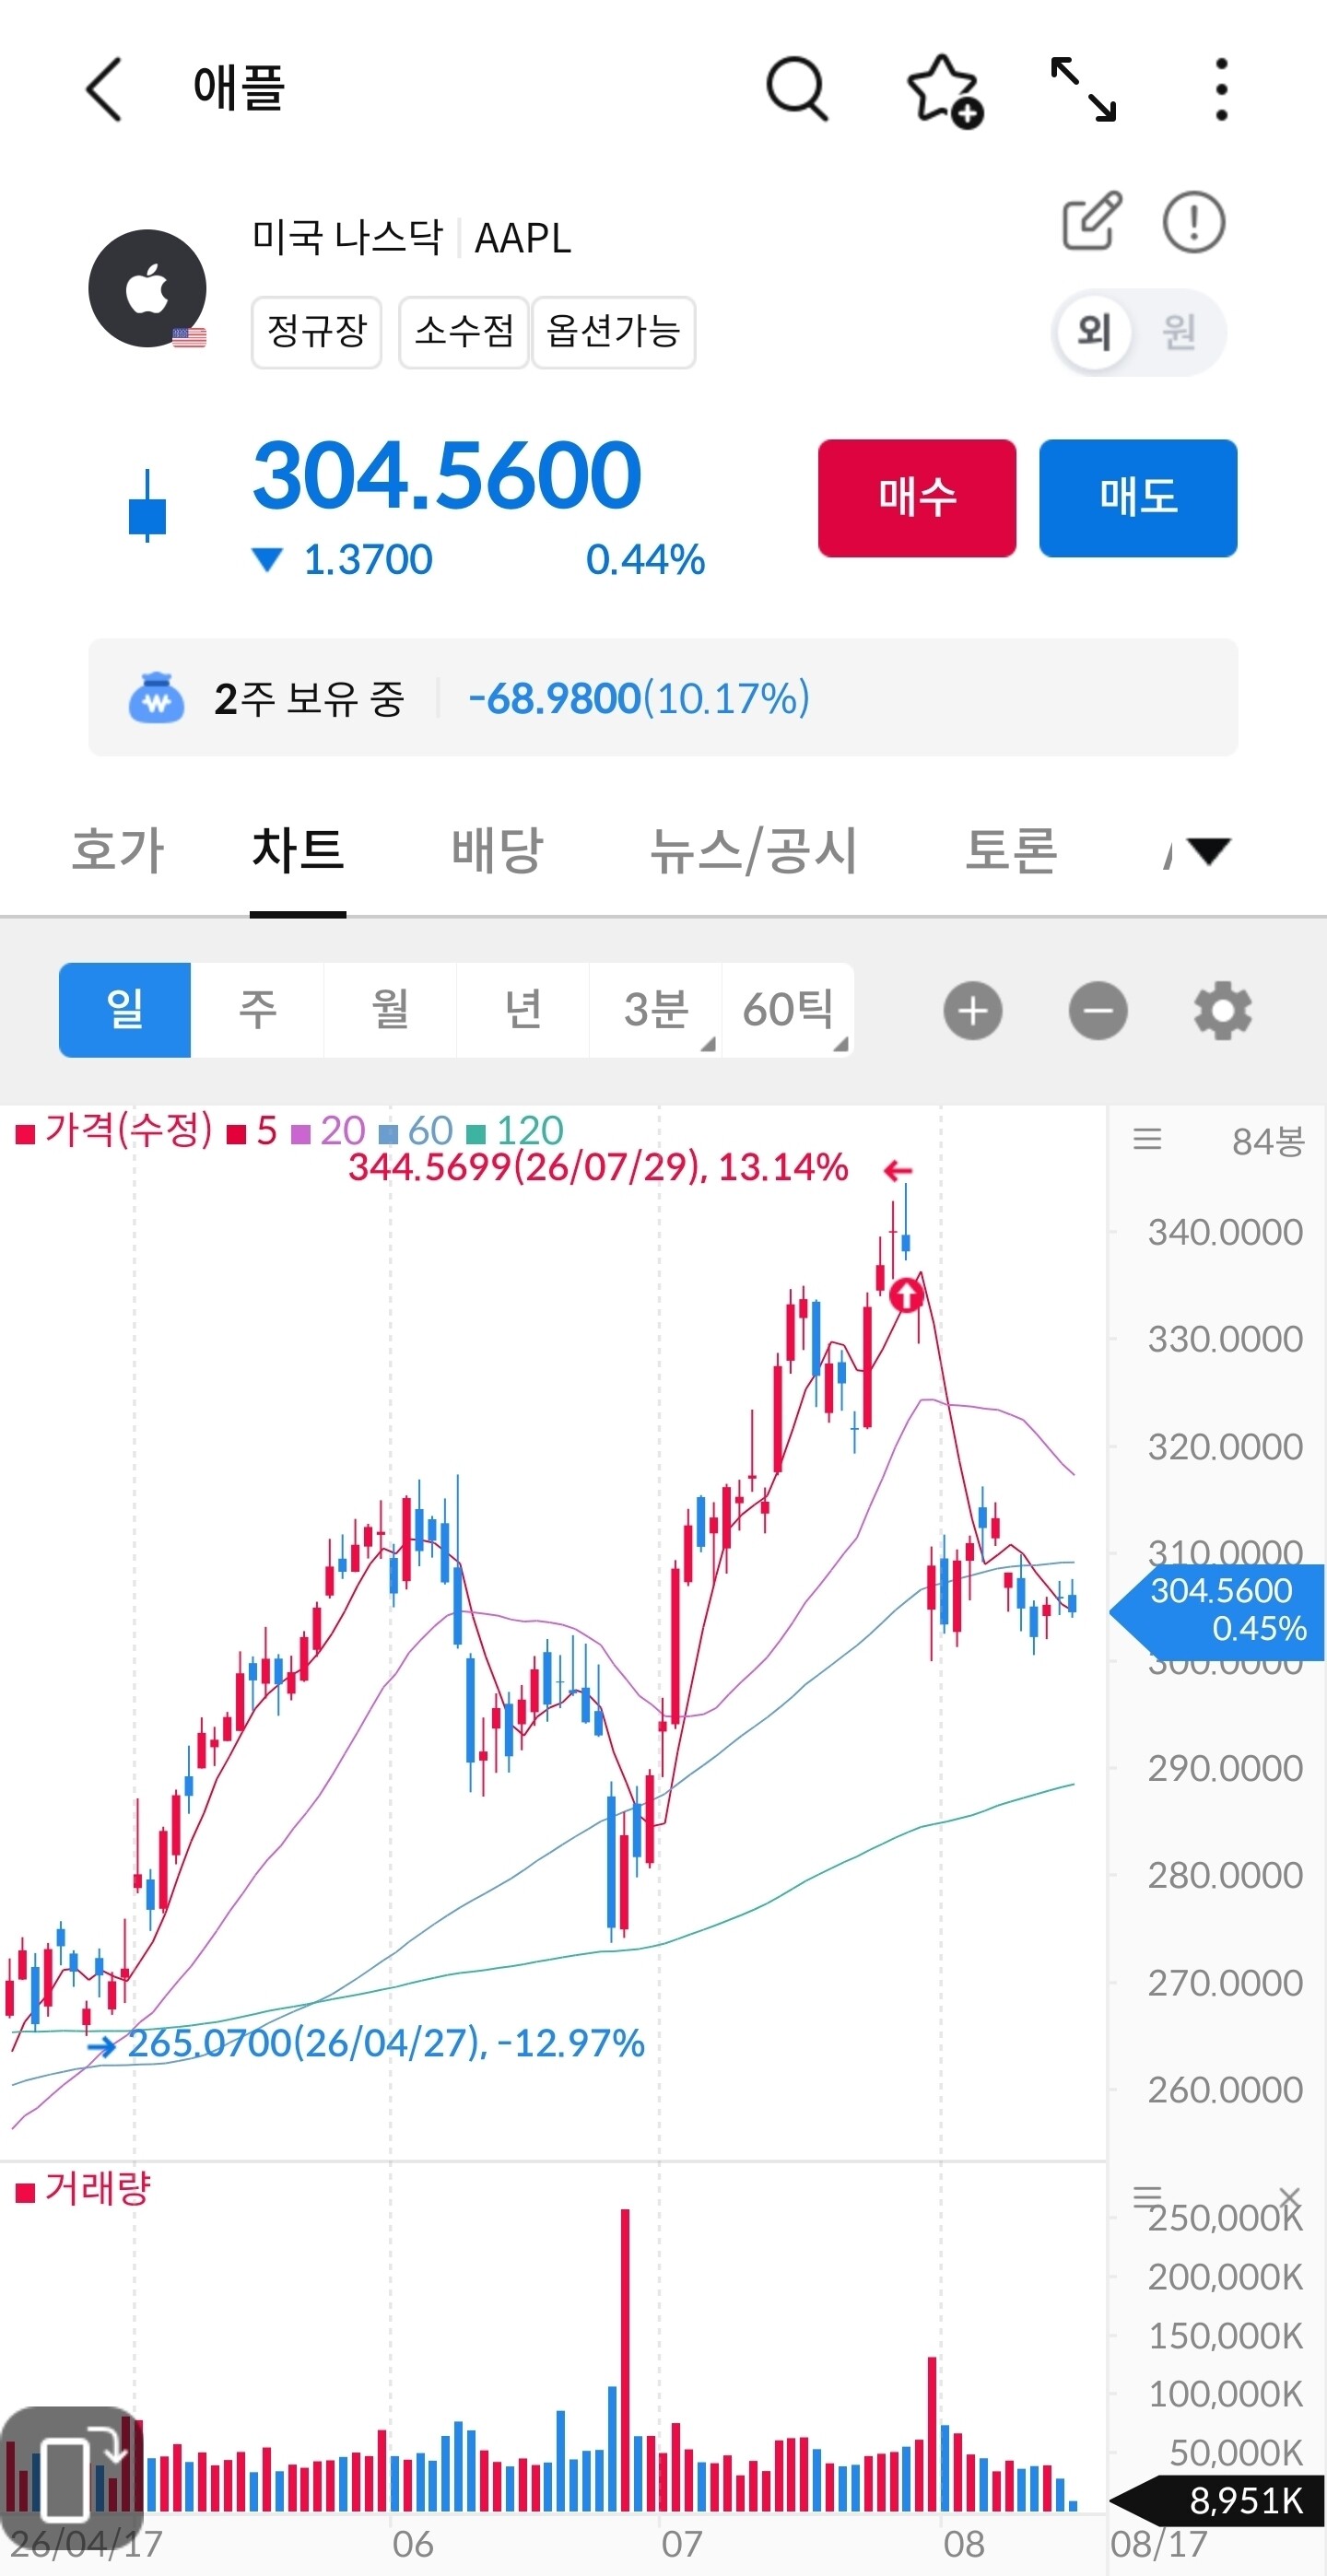Open the 60틱 tick interval dropdown

pos(788,1010)
